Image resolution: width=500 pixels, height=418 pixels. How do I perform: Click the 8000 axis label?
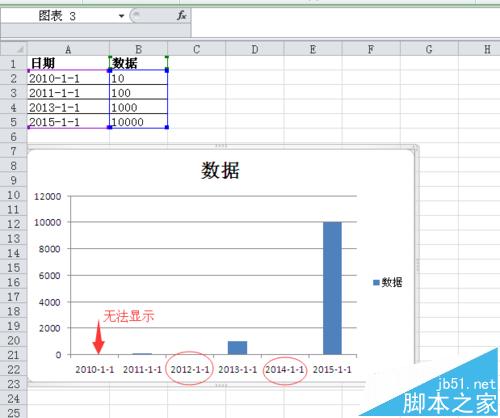[50, 249]
